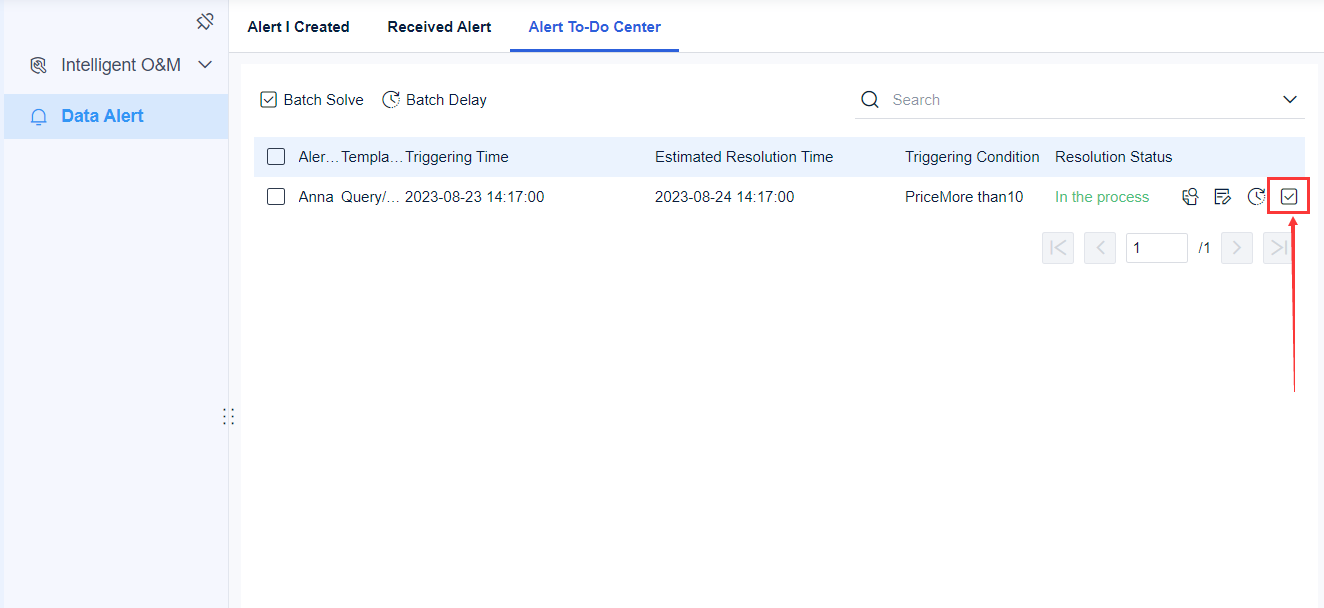
Task: Open the Alert I Created tab
Action: tap(298, 27)
